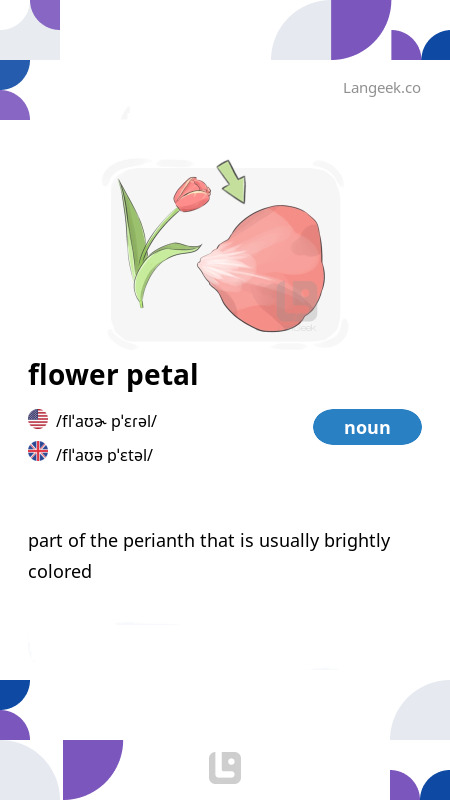Click the light gray card behind the tulip

point(226,254)
